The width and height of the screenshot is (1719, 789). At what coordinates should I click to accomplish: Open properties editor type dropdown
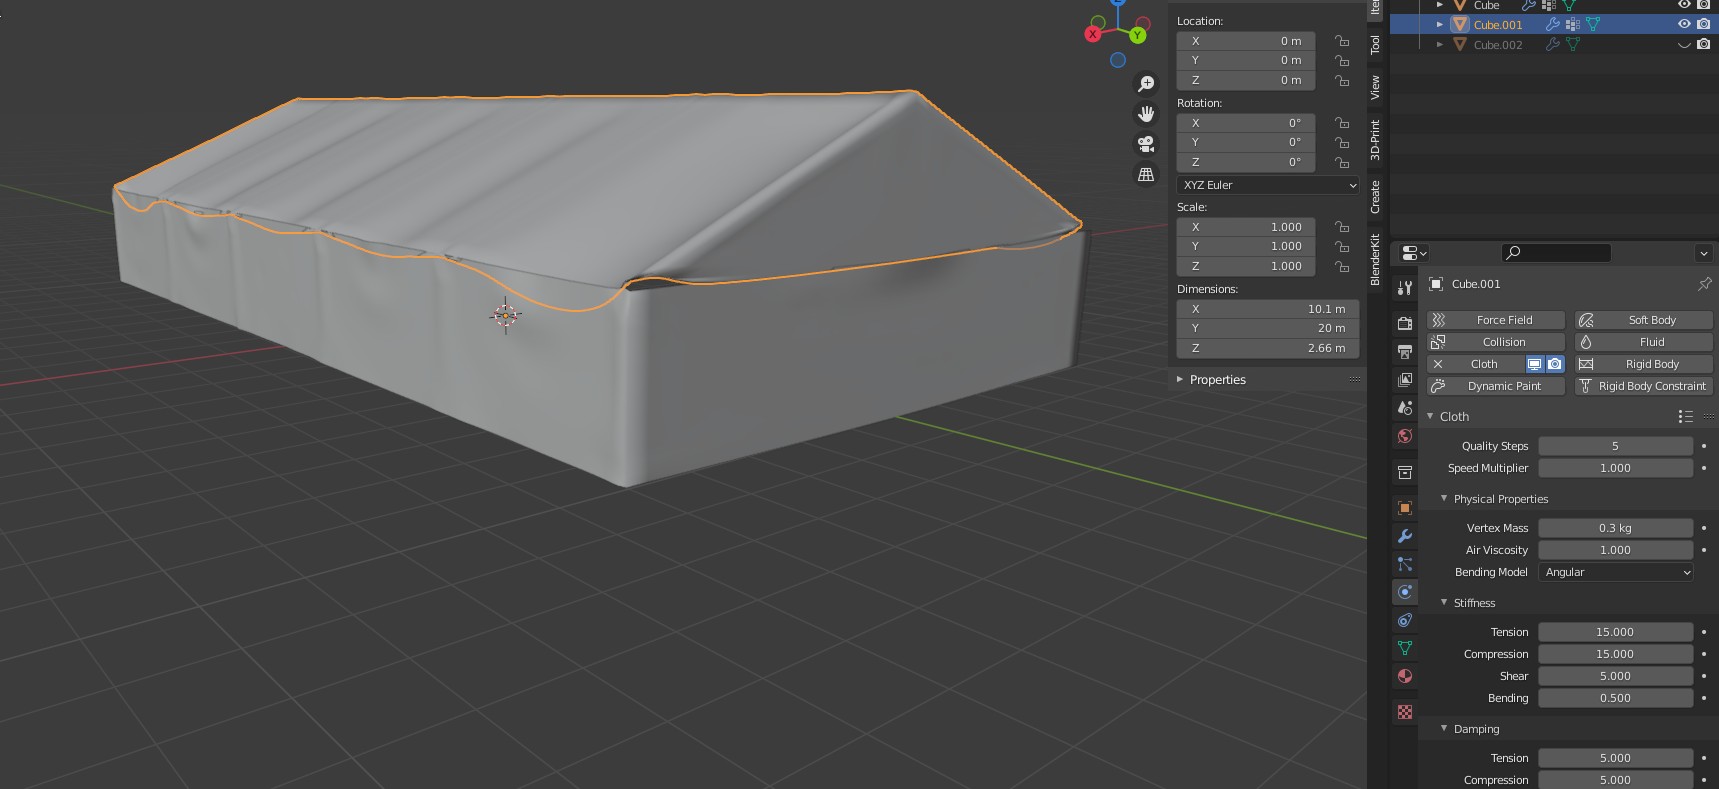point(1413,252)
